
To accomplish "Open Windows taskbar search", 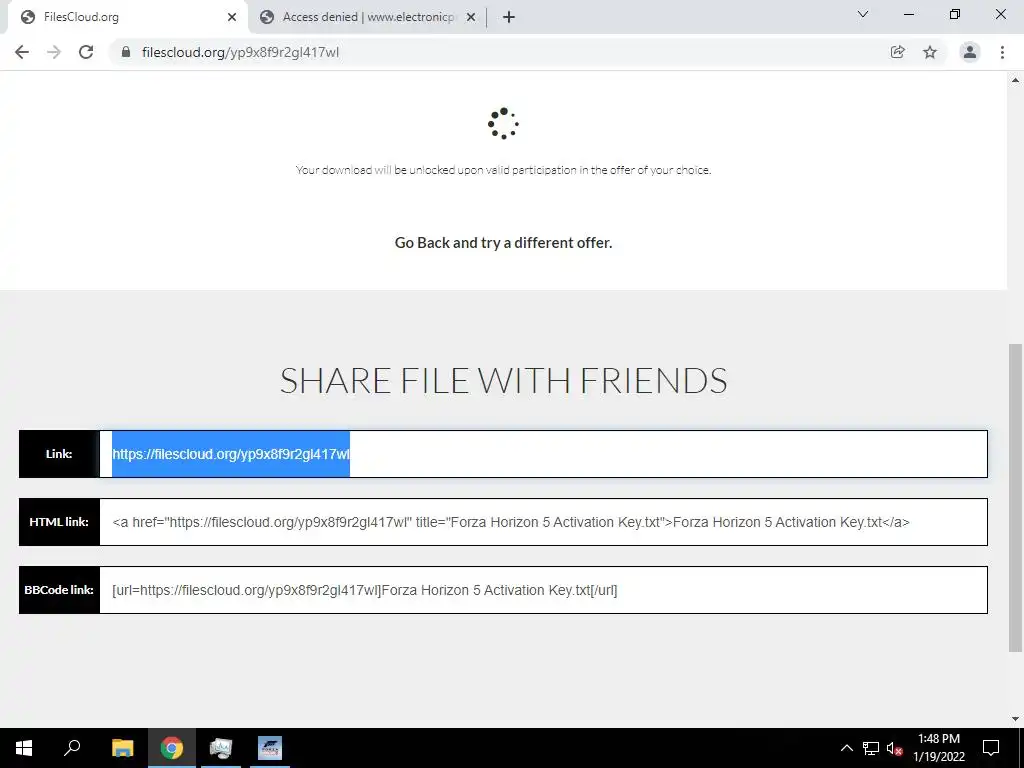I will pos(72,748).
